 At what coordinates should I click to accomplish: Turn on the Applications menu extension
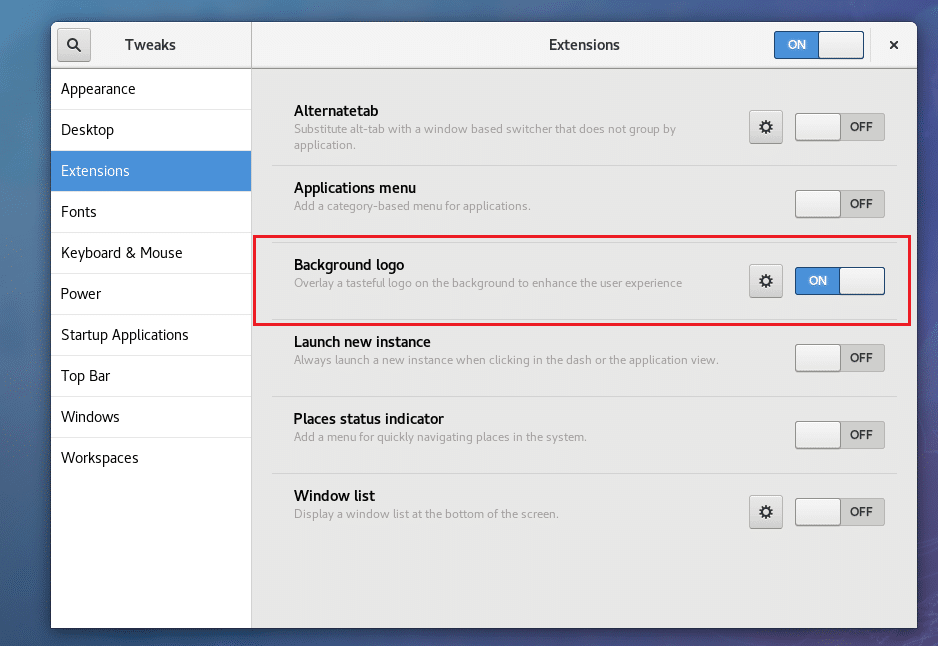click(839, 204)
